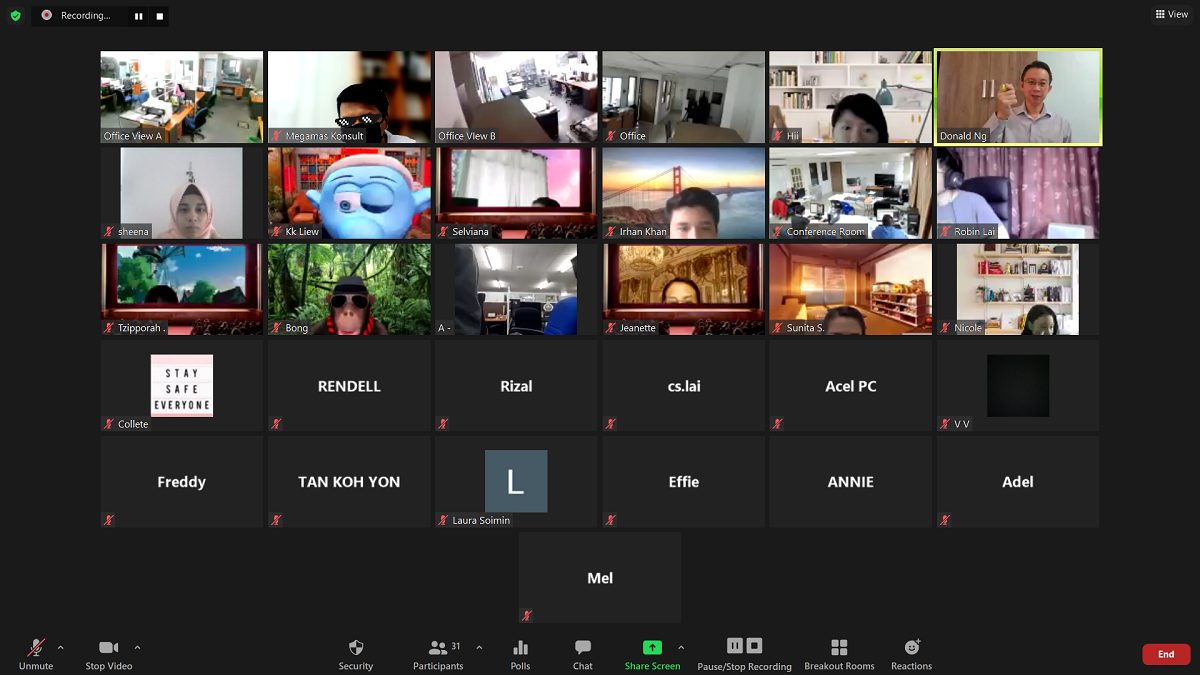
Task: Expand share options caret beside Share Screen
Action: tap(681, 647)
